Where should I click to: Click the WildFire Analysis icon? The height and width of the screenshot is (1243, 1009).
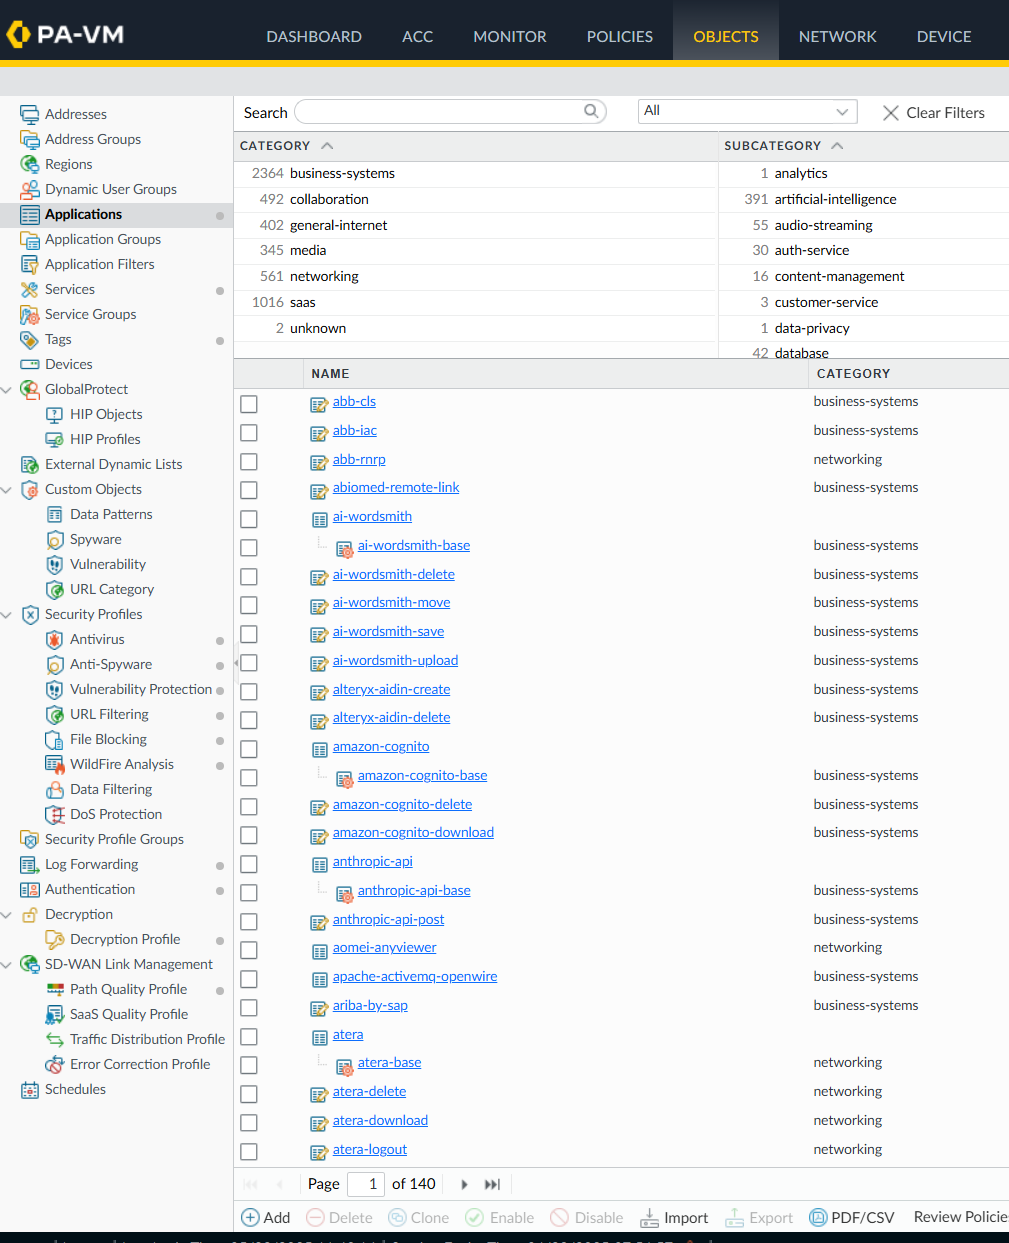[x=55, y=765]
